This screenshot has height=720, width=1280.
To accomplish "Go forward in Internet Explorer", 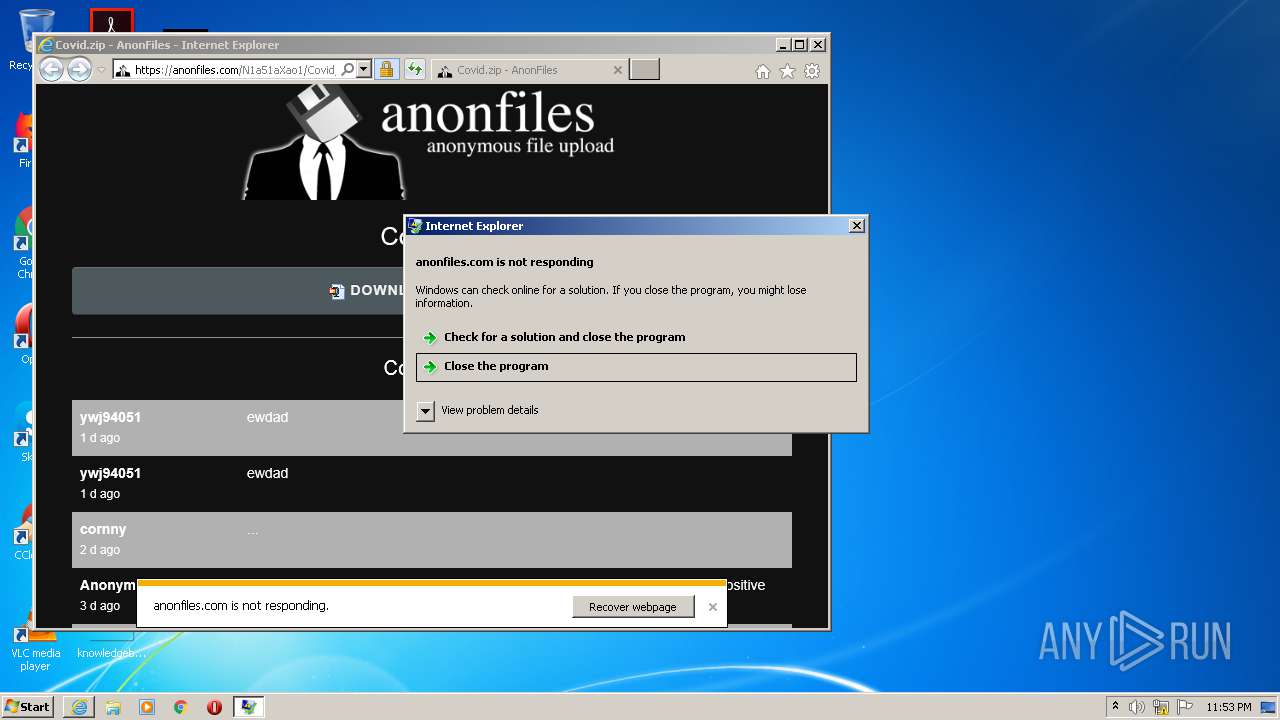I will (x=79, y=70).
